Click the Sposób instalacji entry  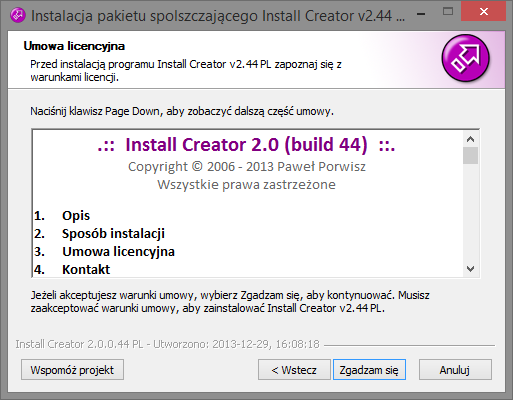pyautogui.click(x=113, y=233)
